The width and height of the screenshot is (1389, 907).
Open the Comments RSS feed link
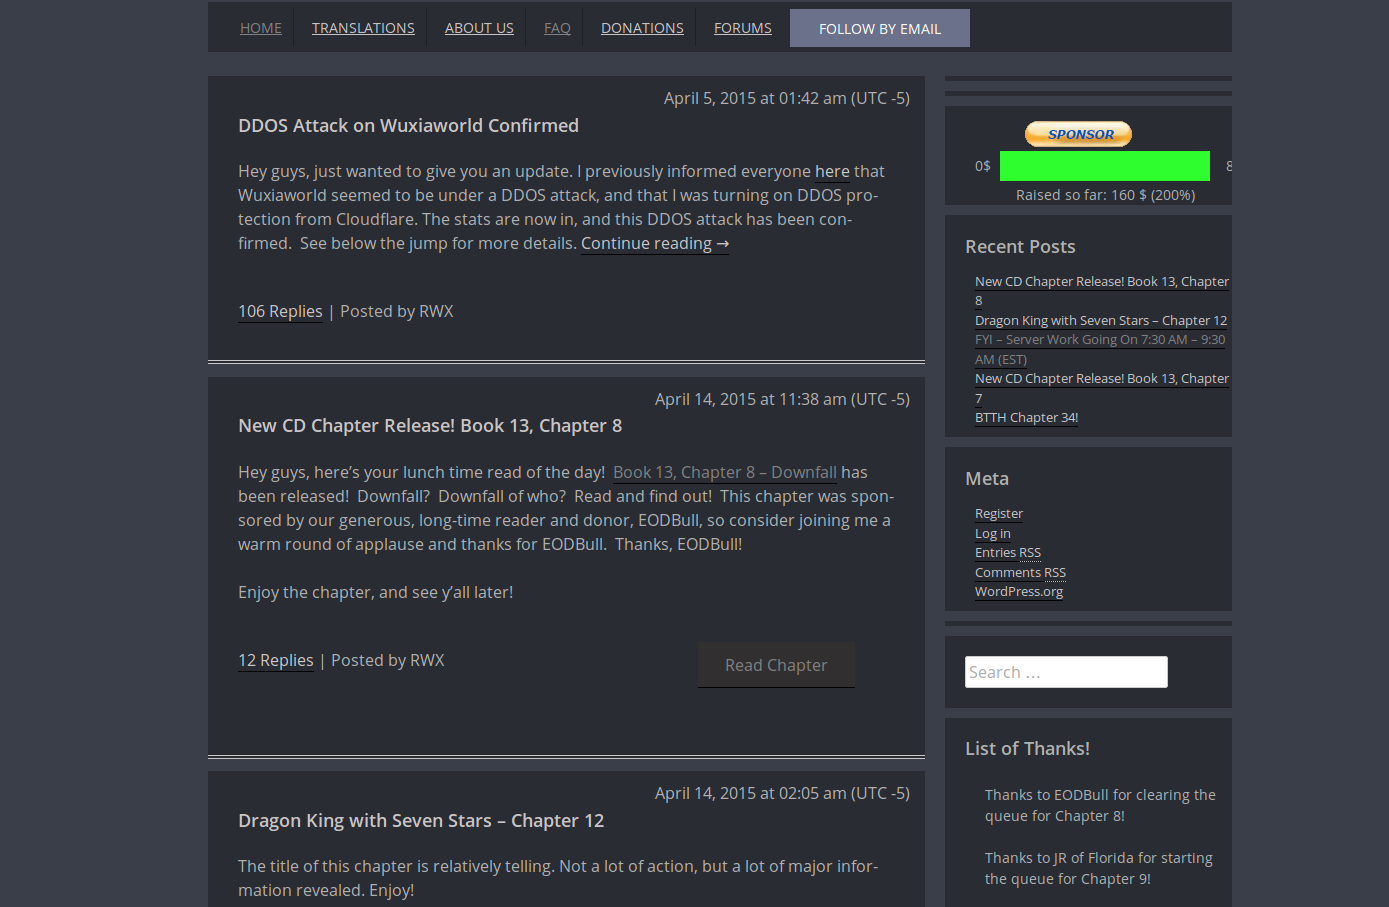1020,572
